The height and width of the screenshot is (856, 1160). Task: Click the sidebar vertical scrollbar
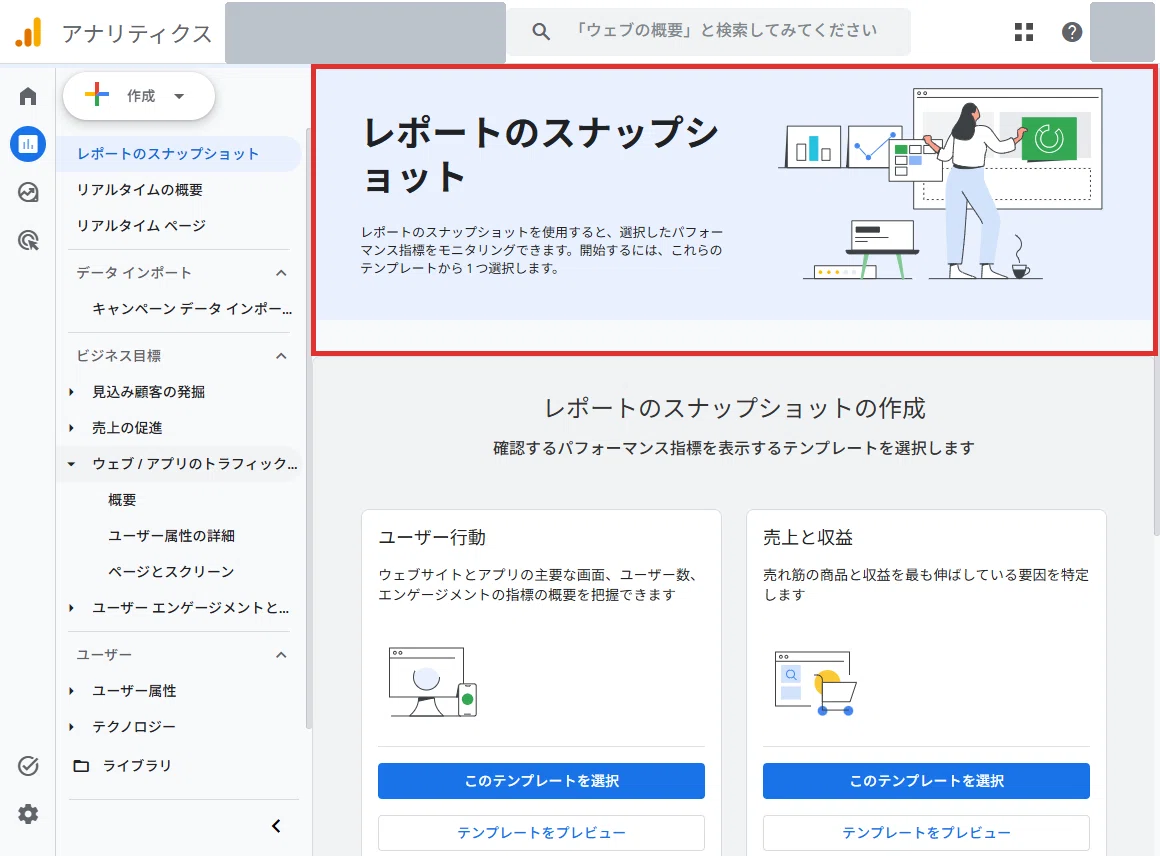click(x=308, y=429)
